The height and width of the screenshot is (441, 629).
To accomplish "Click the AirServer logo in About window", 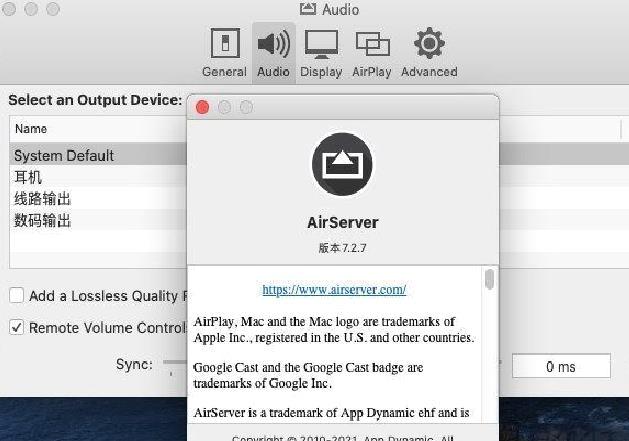I will pyautogui.click(x=342, y=164).
